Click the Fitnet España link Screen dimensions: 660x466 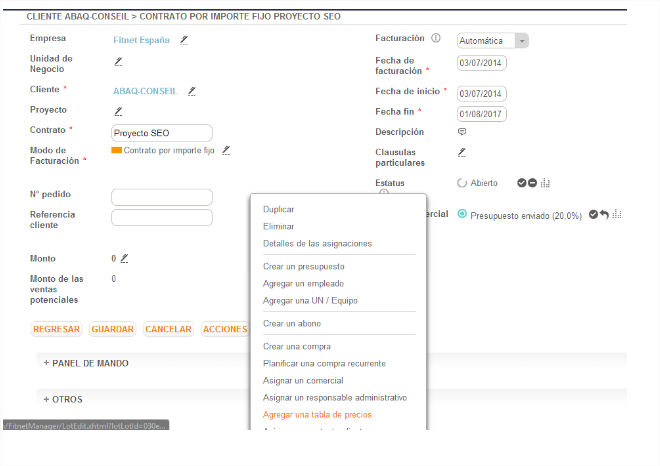pyautogui.click(x=142, y=40)
